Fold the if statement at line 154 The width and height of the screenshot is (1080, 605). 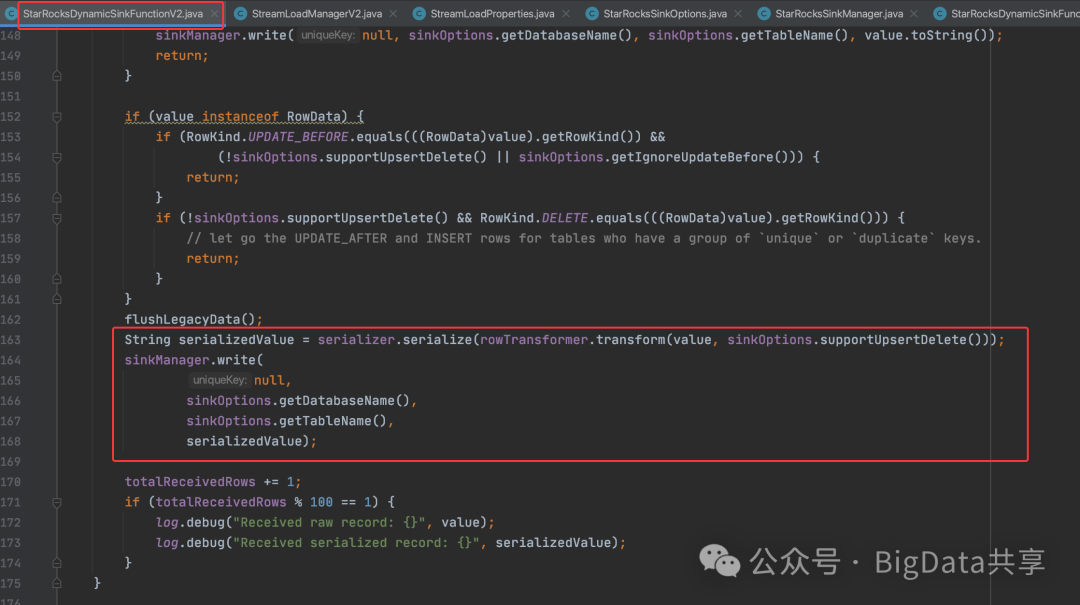57,158
